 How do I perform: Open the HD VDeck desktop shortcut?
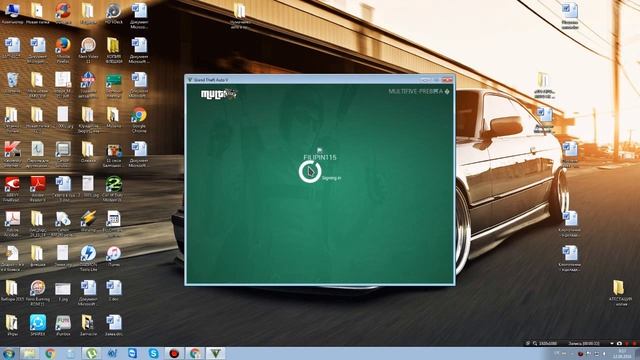point(113,13)
